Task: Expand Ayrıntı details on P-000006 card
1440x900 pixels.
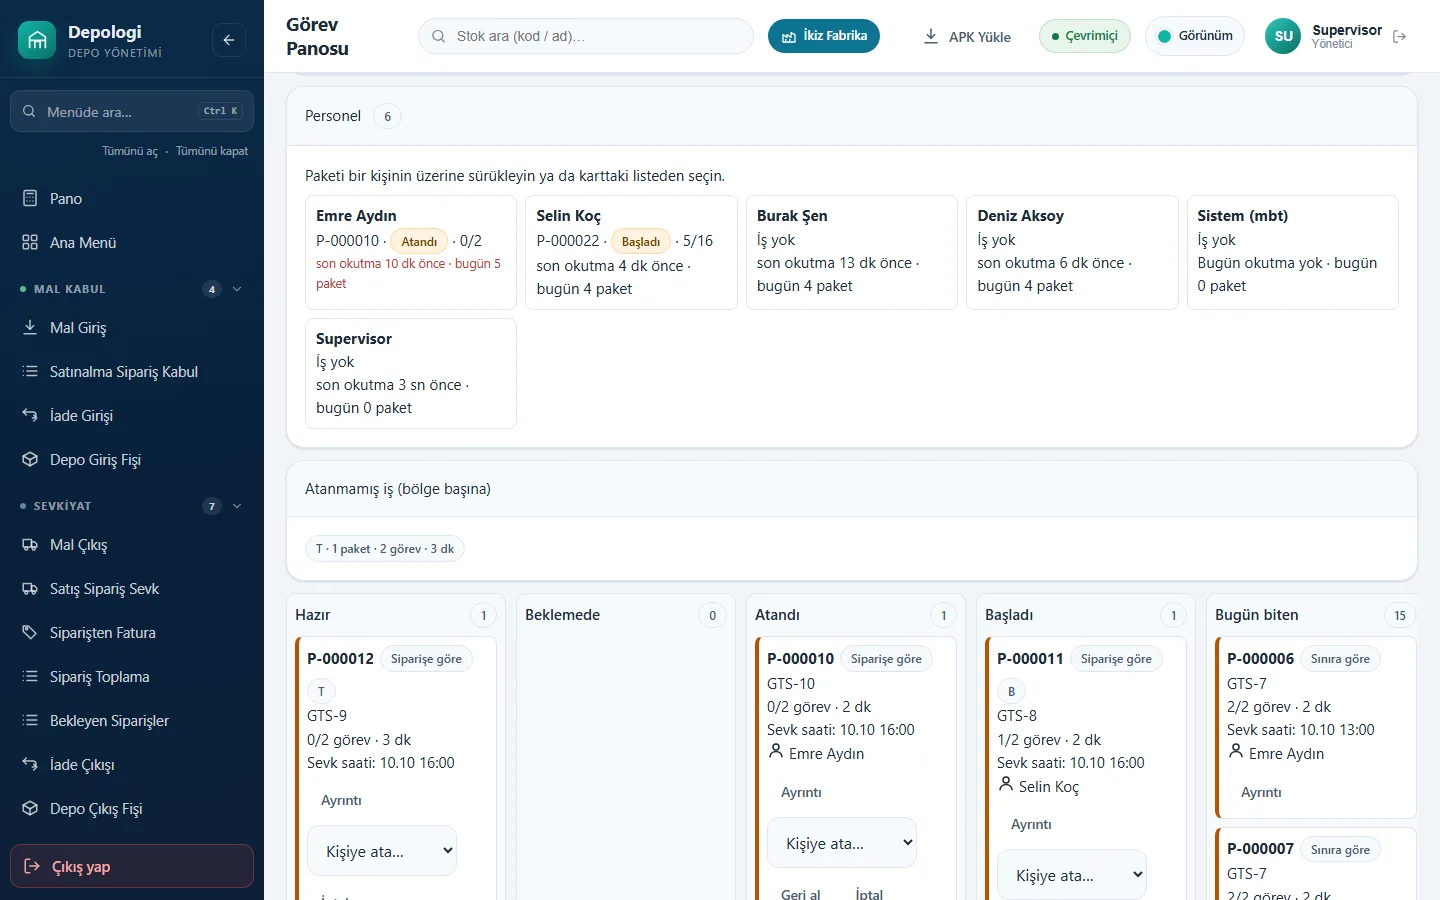Action: pyautogui.click(x=1261, y=792)
